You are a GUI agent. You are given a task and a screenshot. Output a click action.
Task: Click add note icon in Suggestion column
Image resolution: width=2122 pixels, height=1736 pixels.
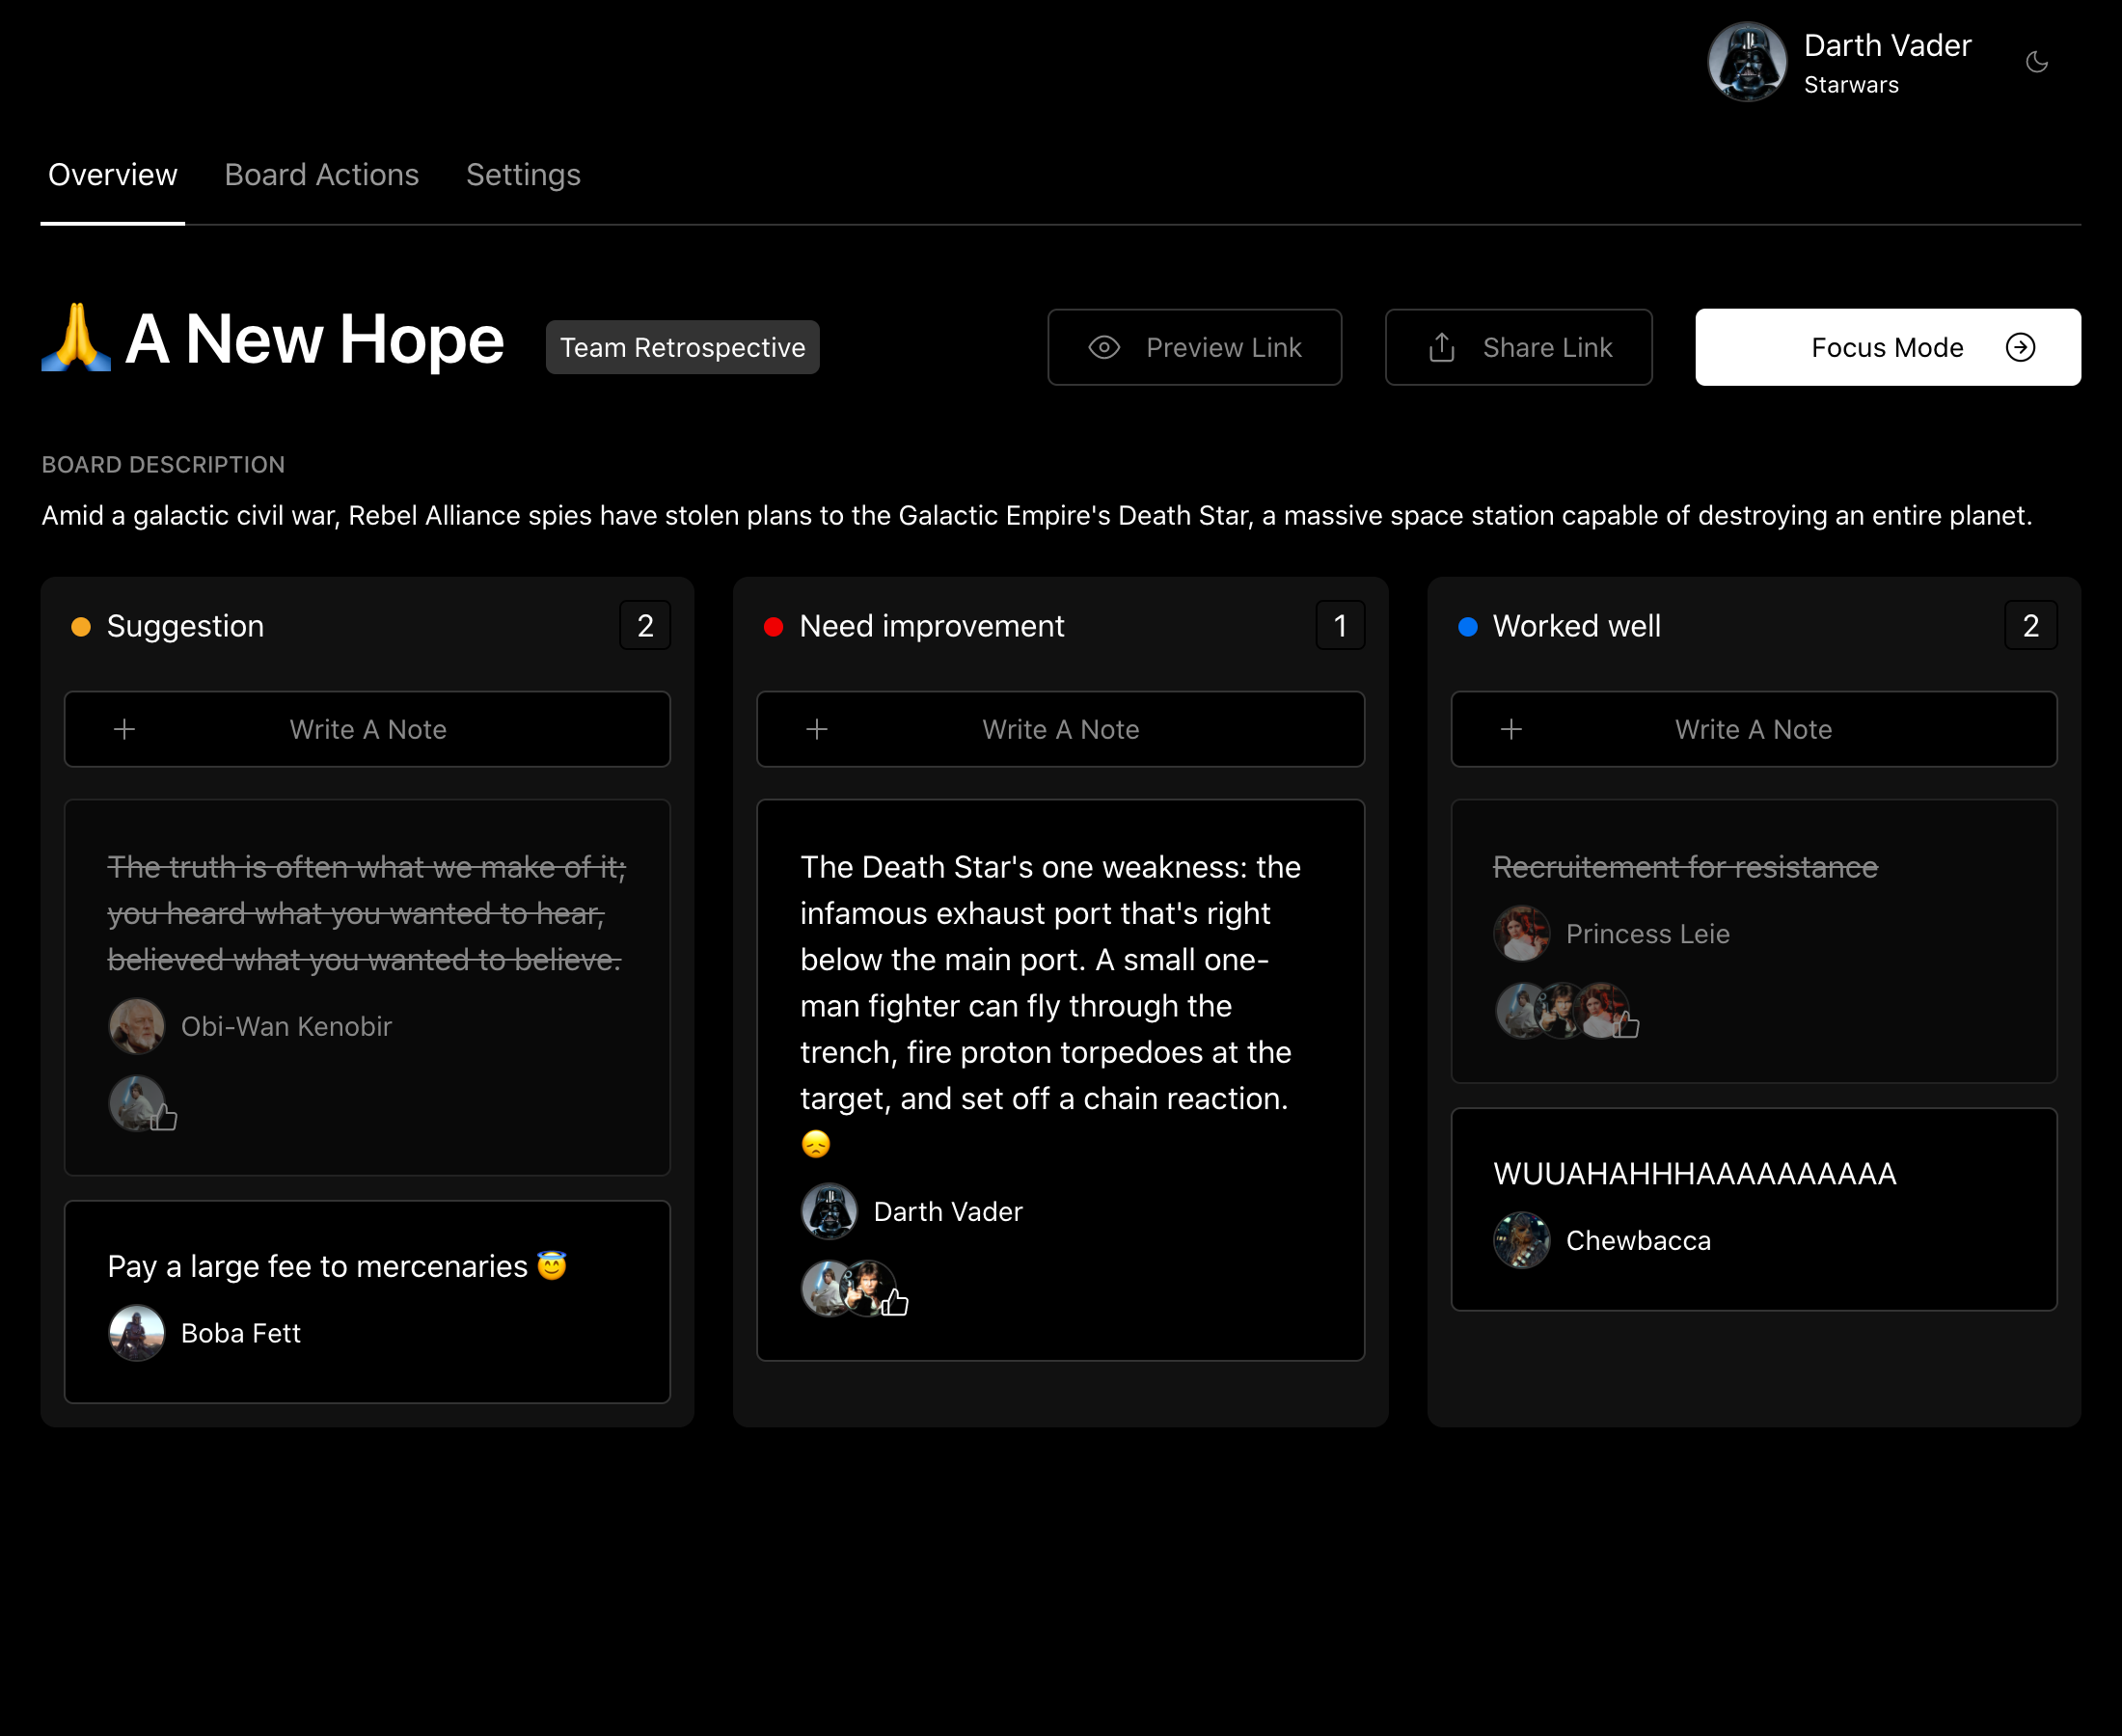[x=123, y=728]
